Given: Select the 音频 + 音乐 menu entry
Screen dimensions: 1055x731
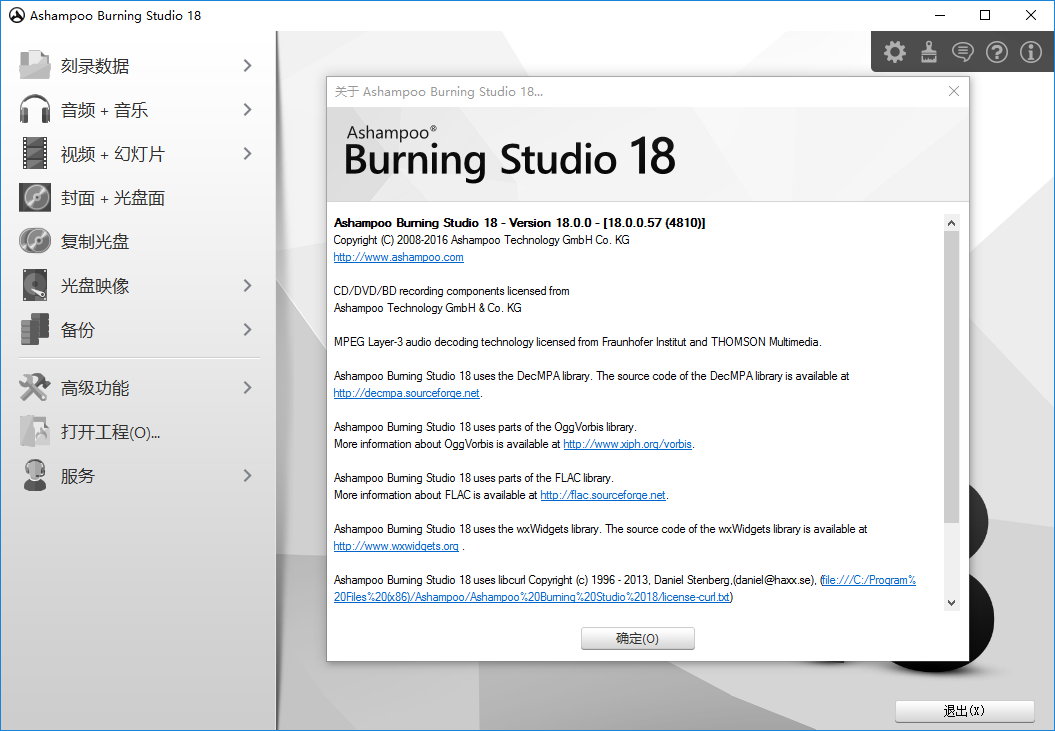Looking at the screenshot, I should tap(138, 110).
